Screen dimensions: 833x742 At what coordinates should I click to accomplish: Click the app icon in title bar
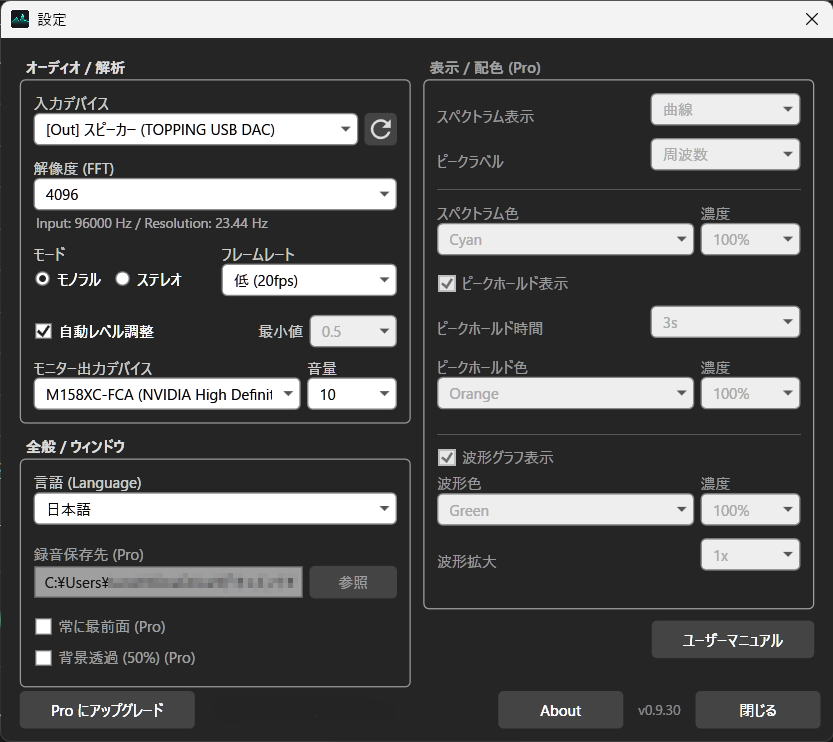pyautogui.click(x=20, y=20)
